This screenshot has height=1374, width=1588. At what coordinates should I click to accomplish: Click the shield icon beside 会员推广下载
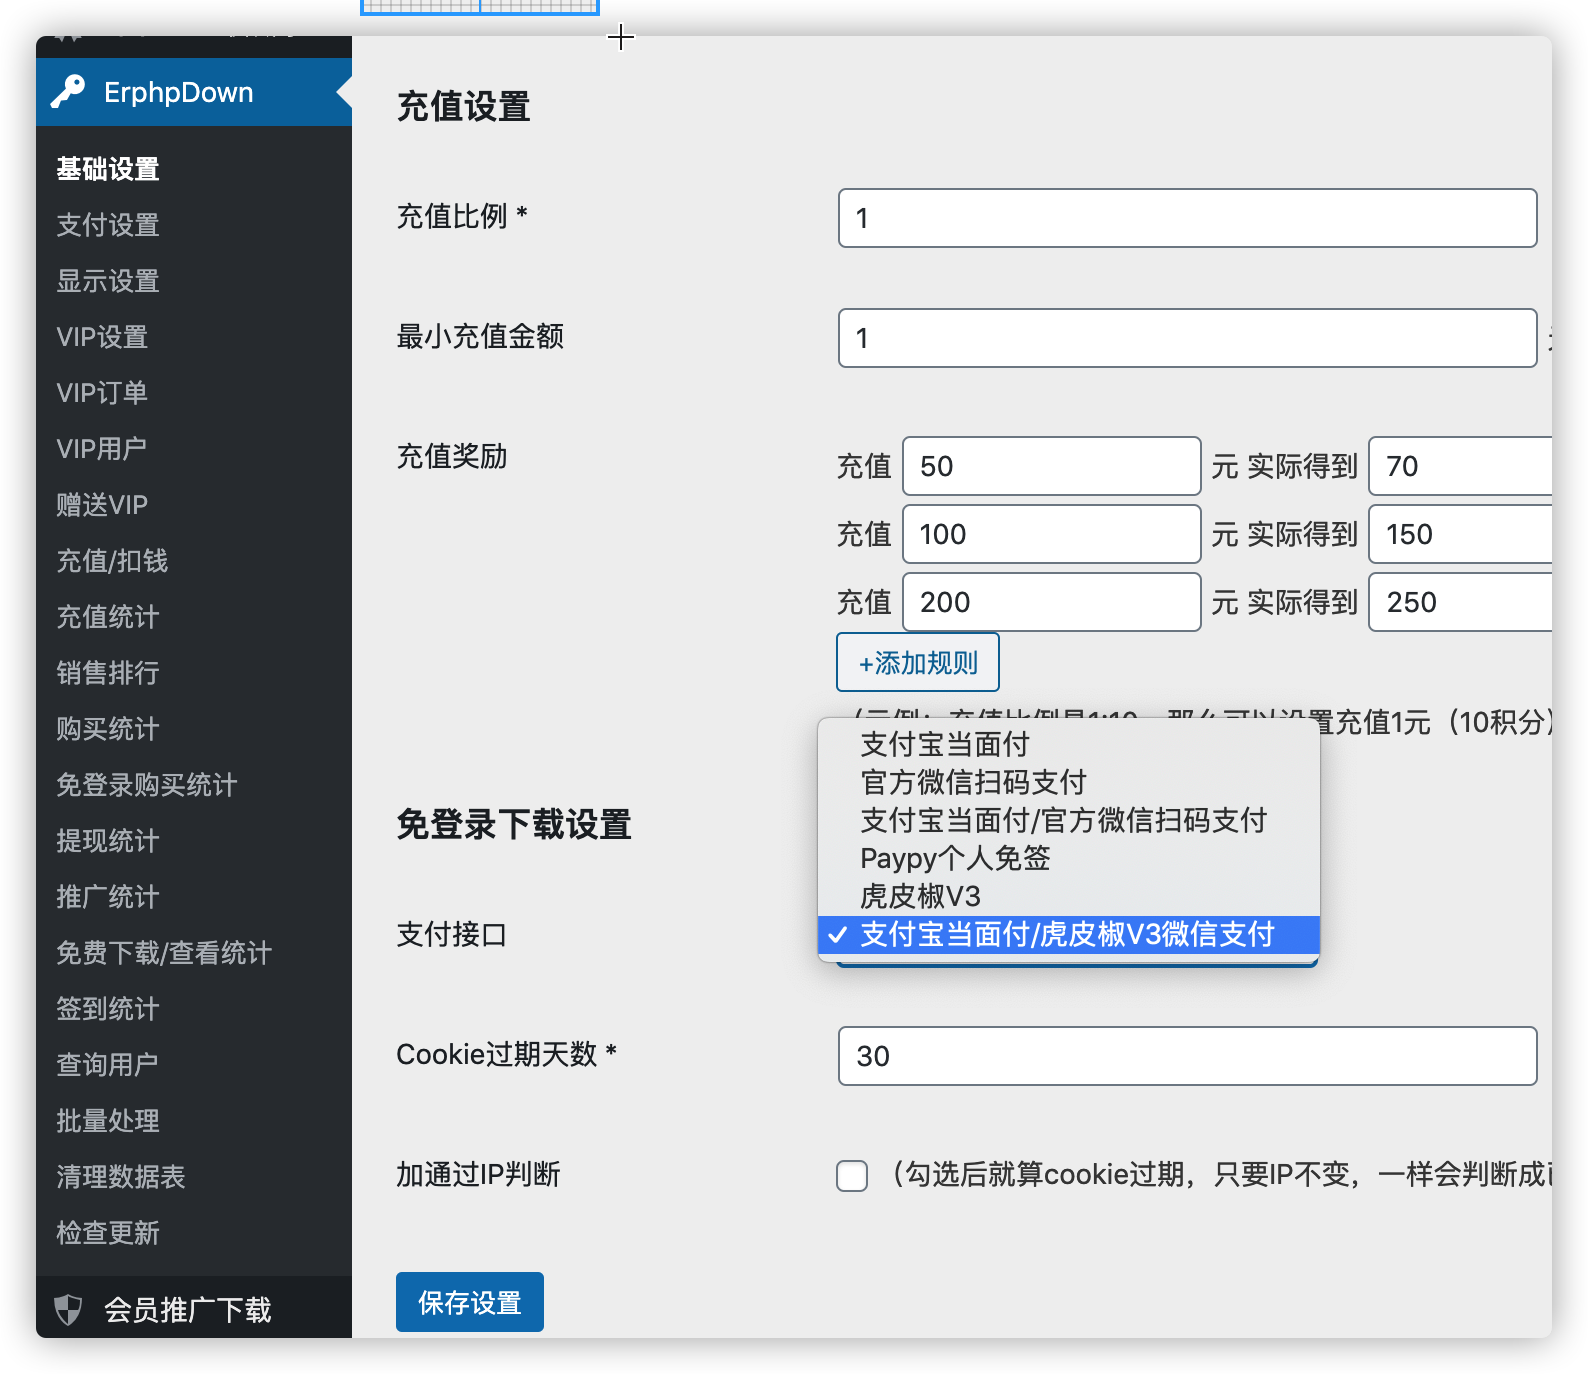[x=68, y=1309]
